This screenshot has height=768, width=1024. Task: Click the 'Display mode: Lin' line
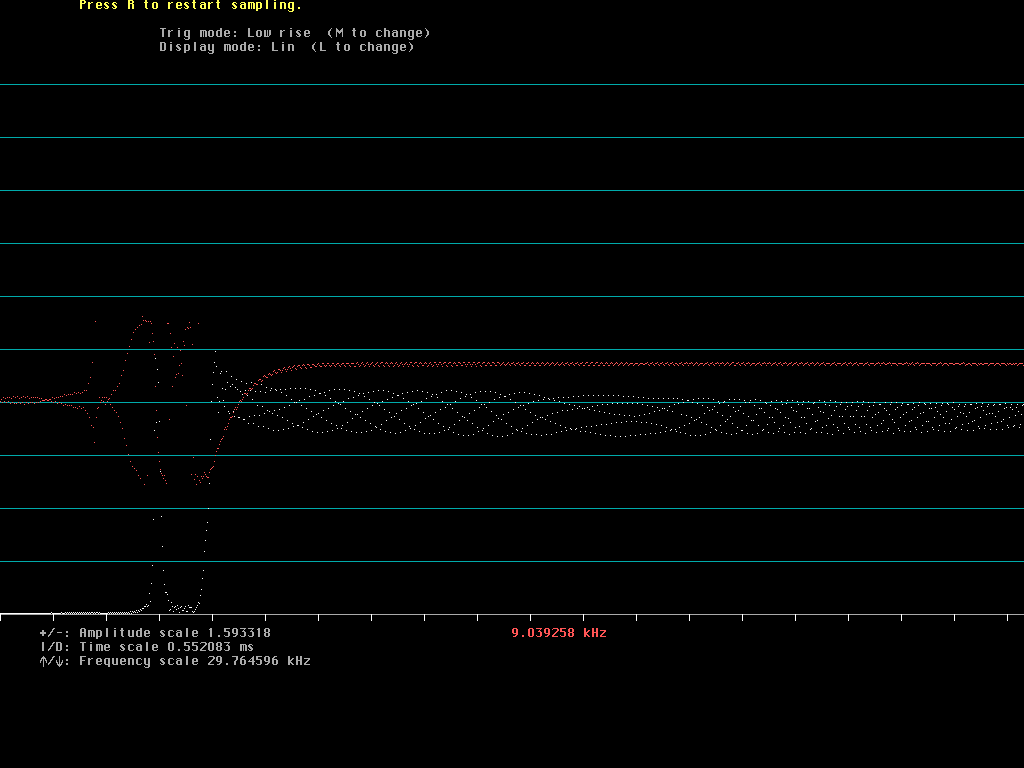click(x=227, y=47)
